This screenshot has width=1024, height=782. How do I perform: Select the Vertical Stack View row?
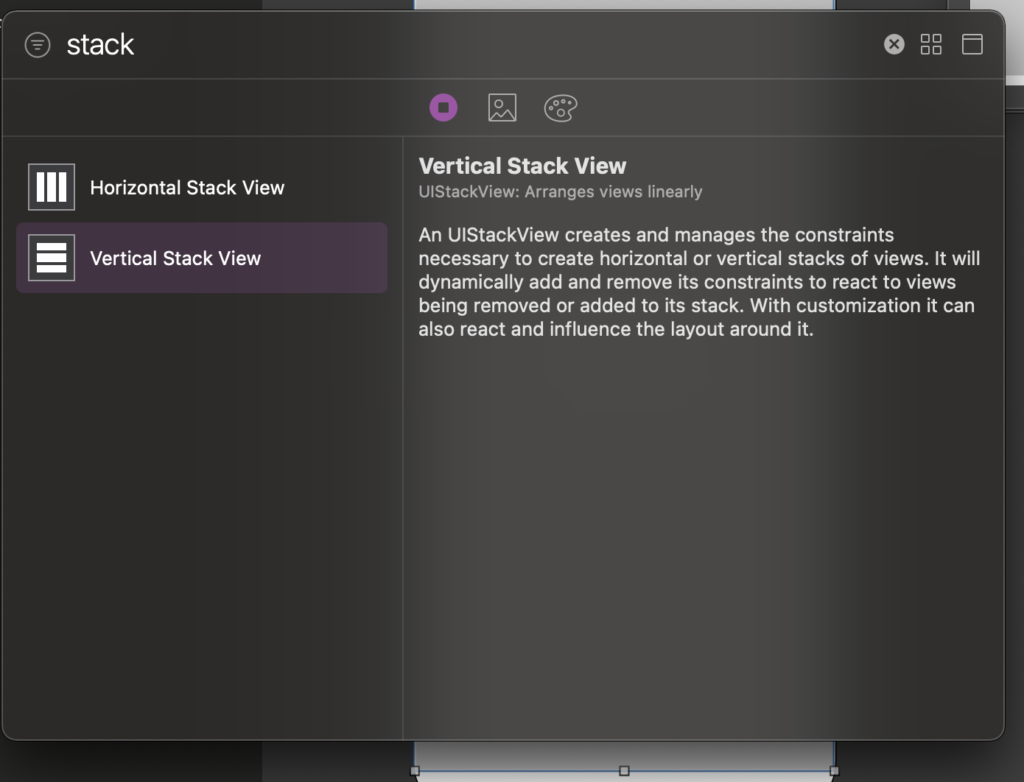pos(202,257)
